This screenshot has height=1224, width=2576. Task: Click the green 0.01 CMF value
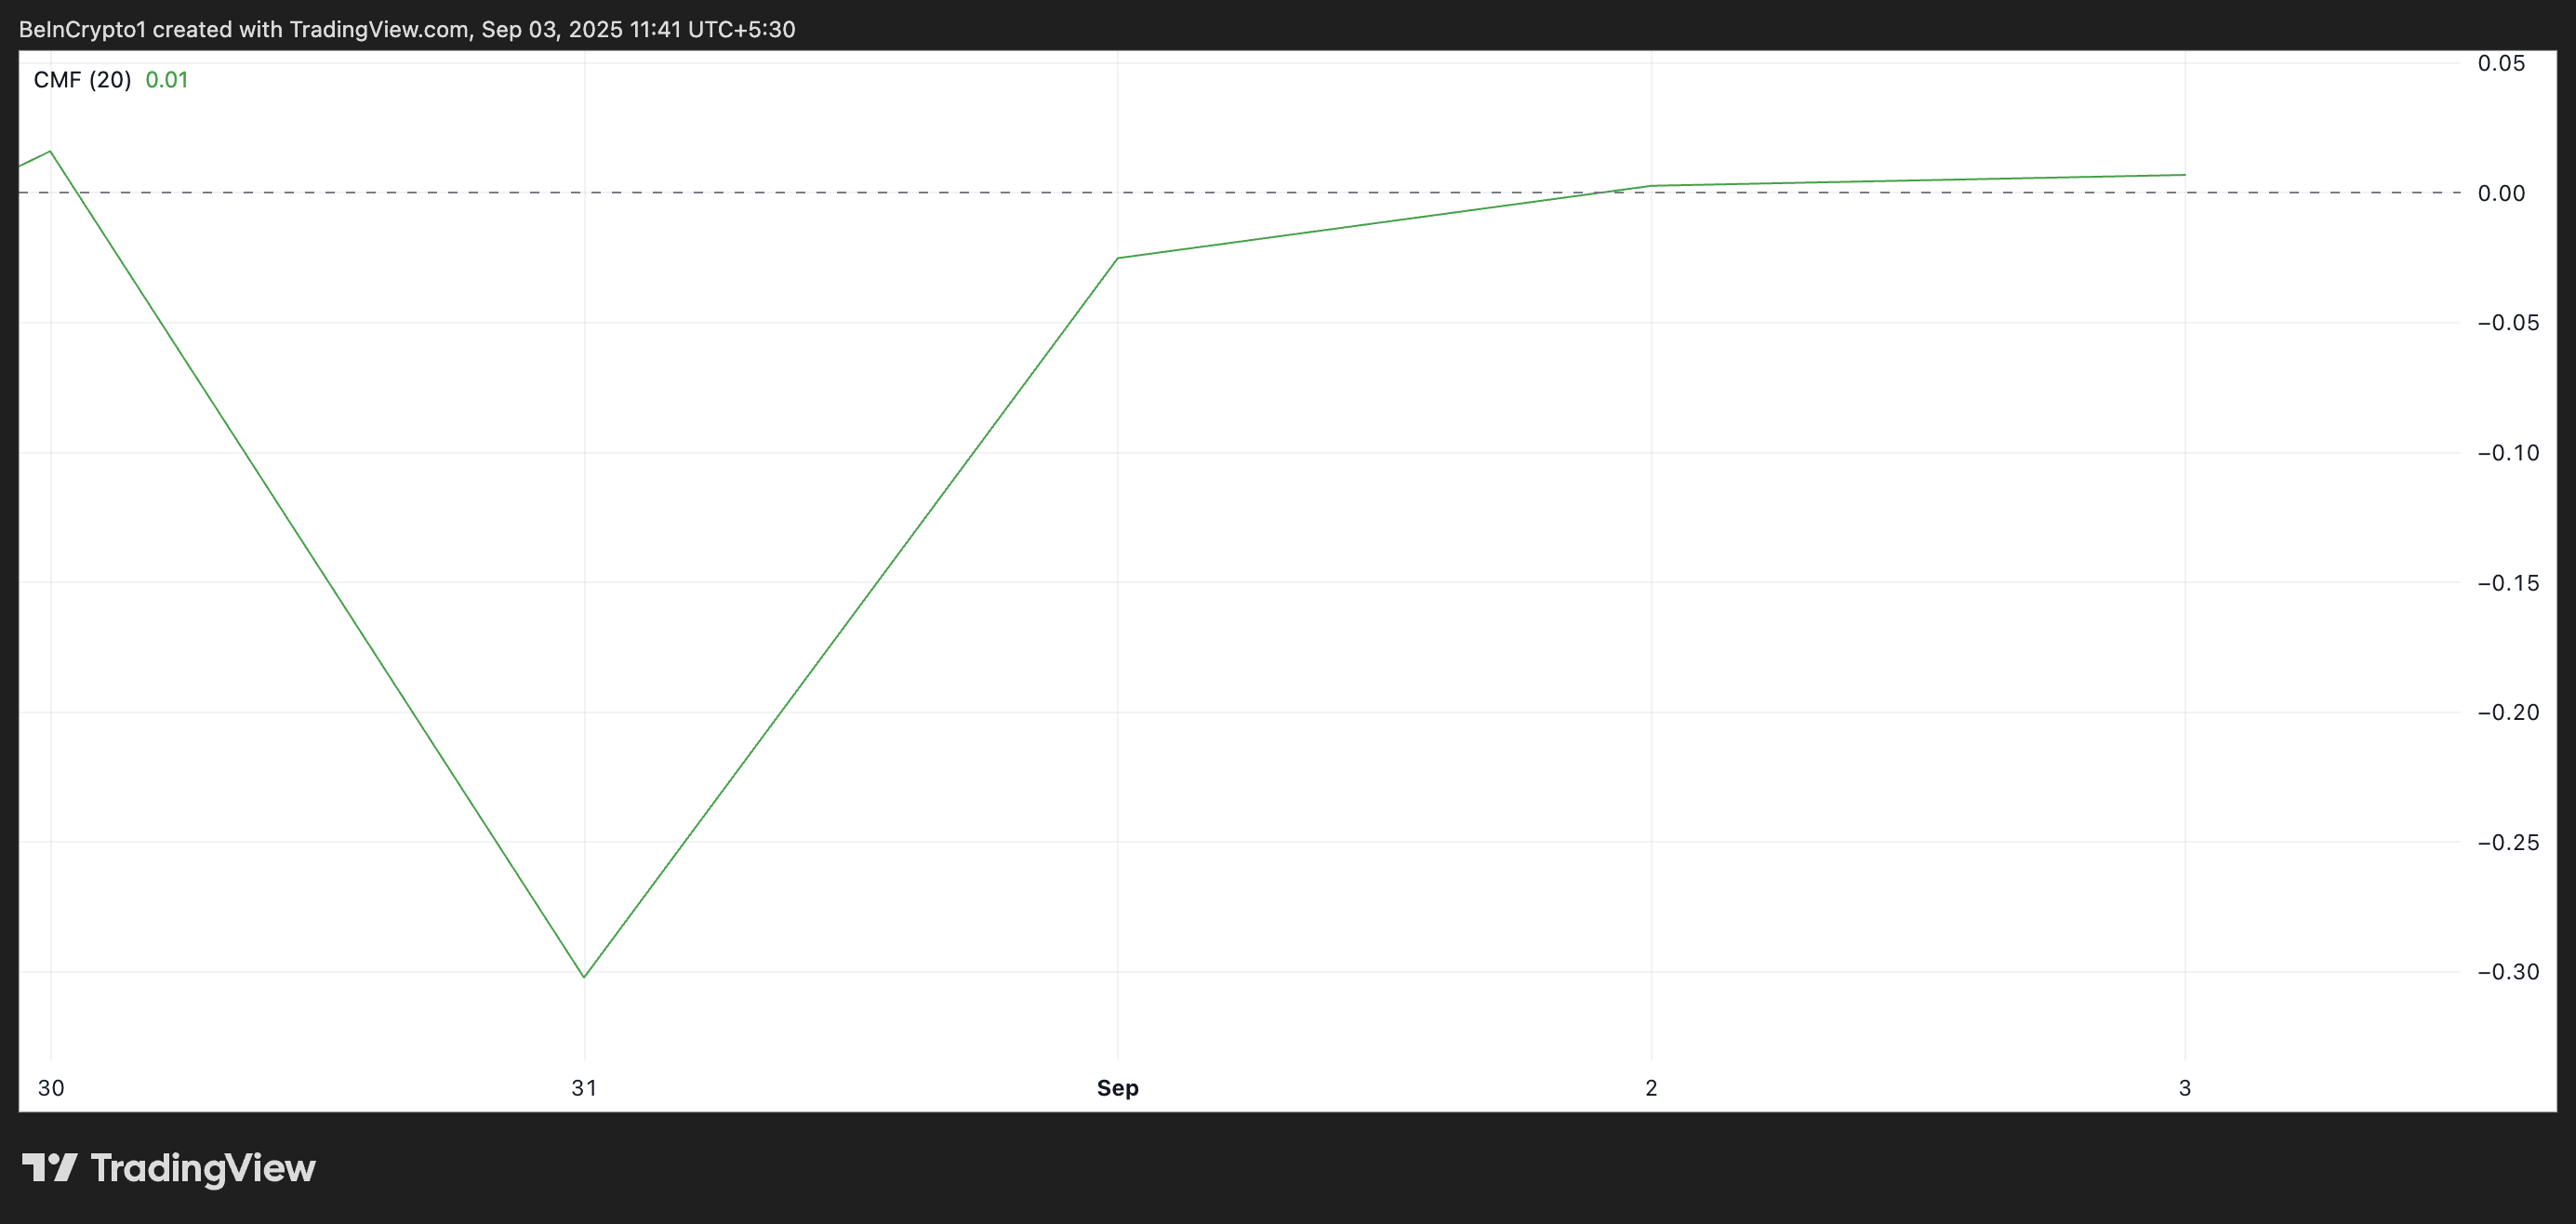tap(166, 80)
